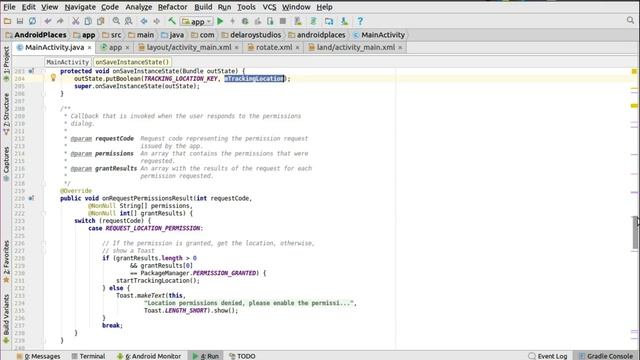Open the View menu
Screen dimensions: 640x360
pos(49,7)
